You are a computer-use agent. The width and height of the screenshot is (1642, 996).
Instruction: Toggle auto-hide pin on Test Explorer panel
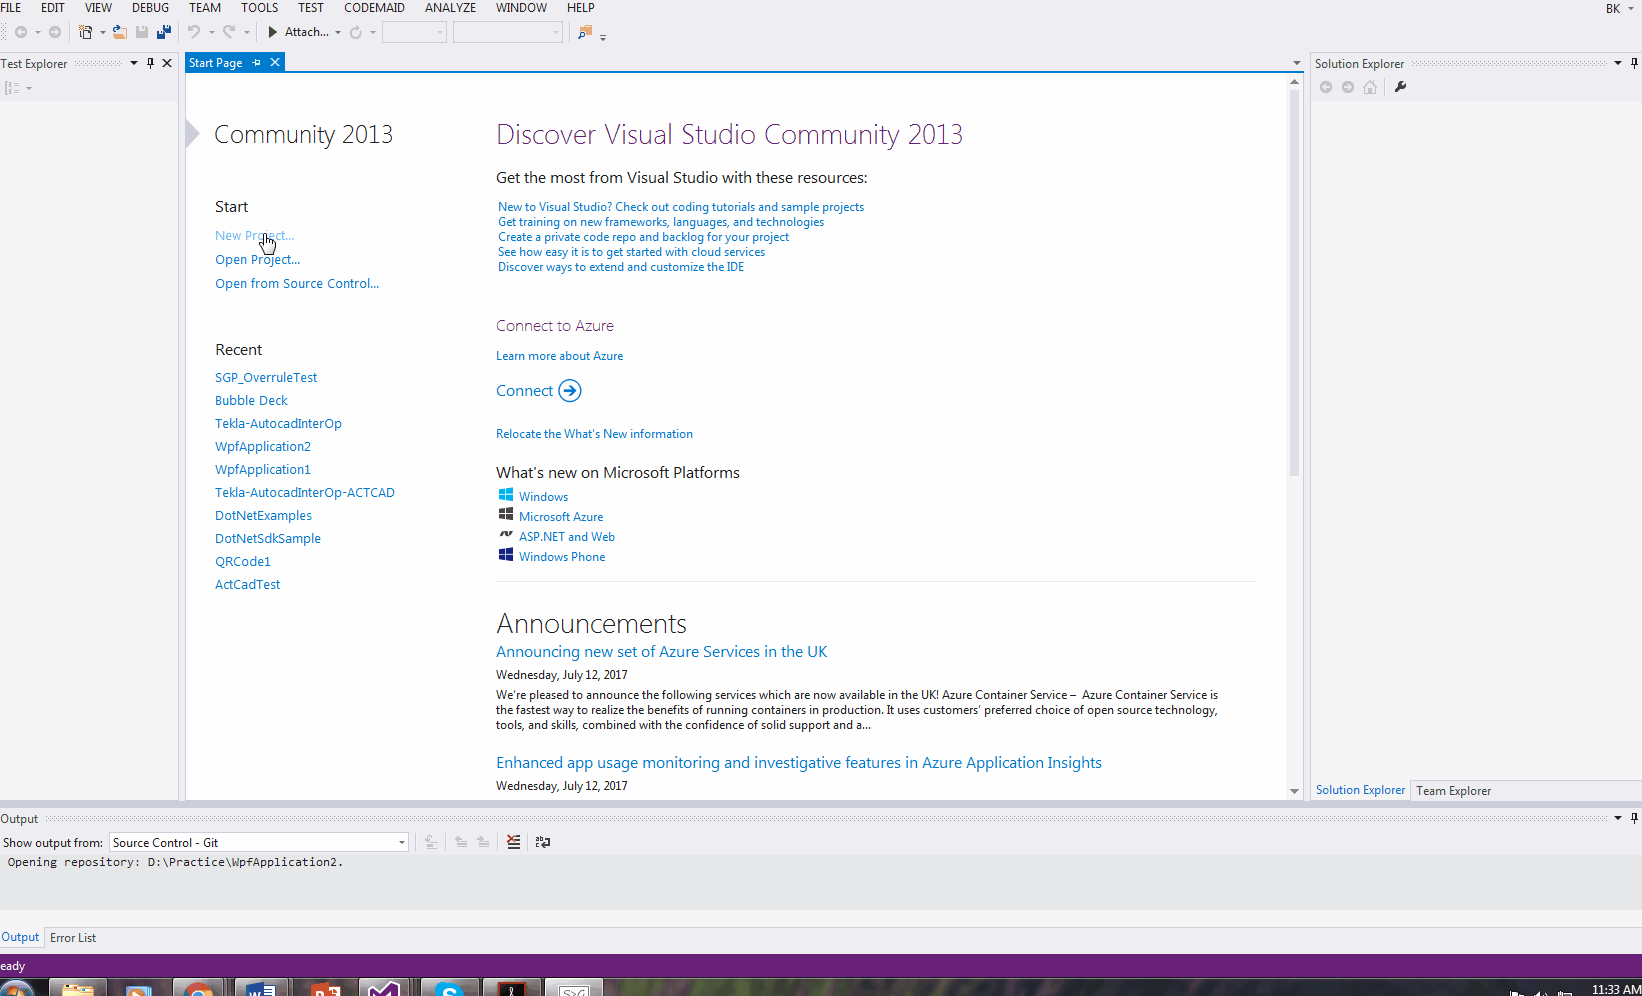150,63
